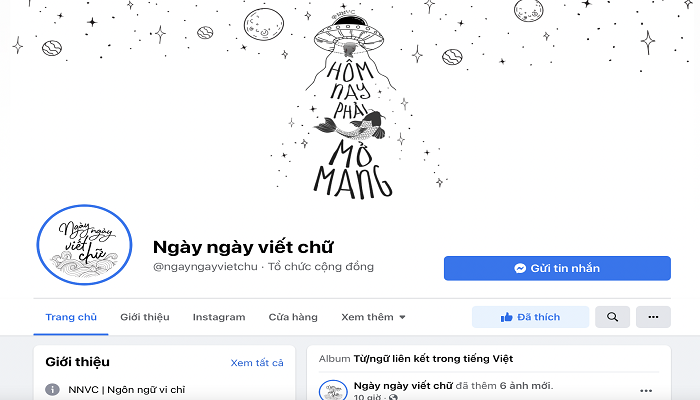Go to the Trang chủ tab
This screenshot has width=700, height=400.
point(71,317)
